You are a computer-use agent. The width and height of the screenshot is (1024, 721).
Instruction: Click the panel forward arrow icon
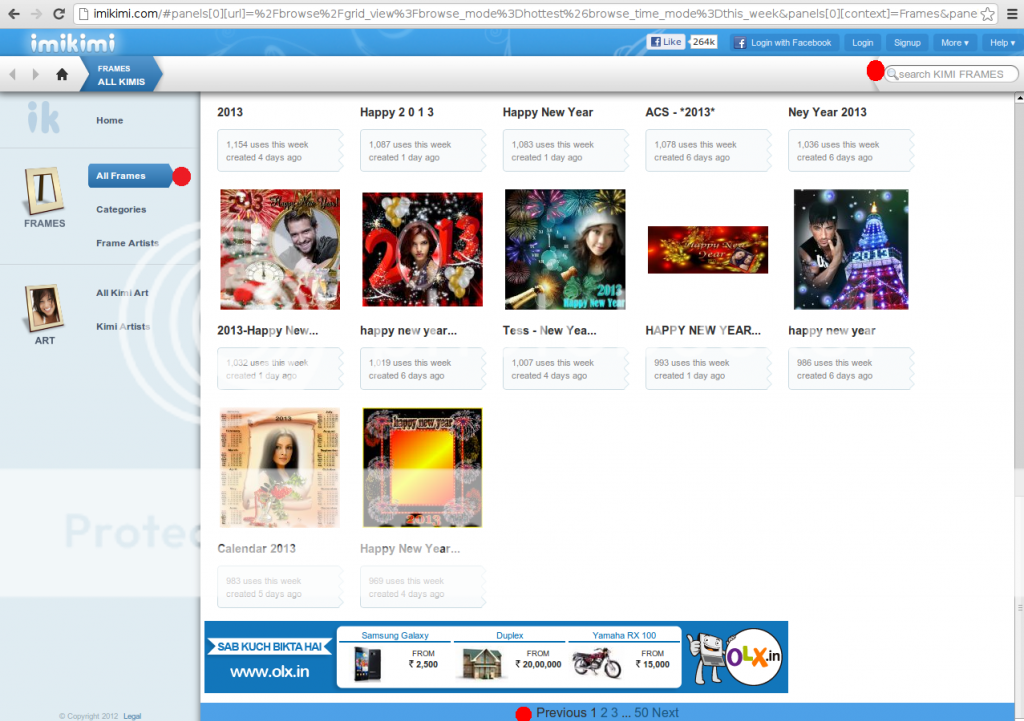click(x=36, y=74)
